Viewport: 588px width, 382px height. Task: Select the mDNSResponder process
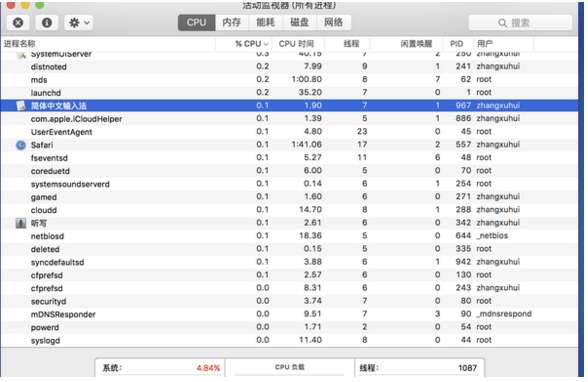coord(63,315)
